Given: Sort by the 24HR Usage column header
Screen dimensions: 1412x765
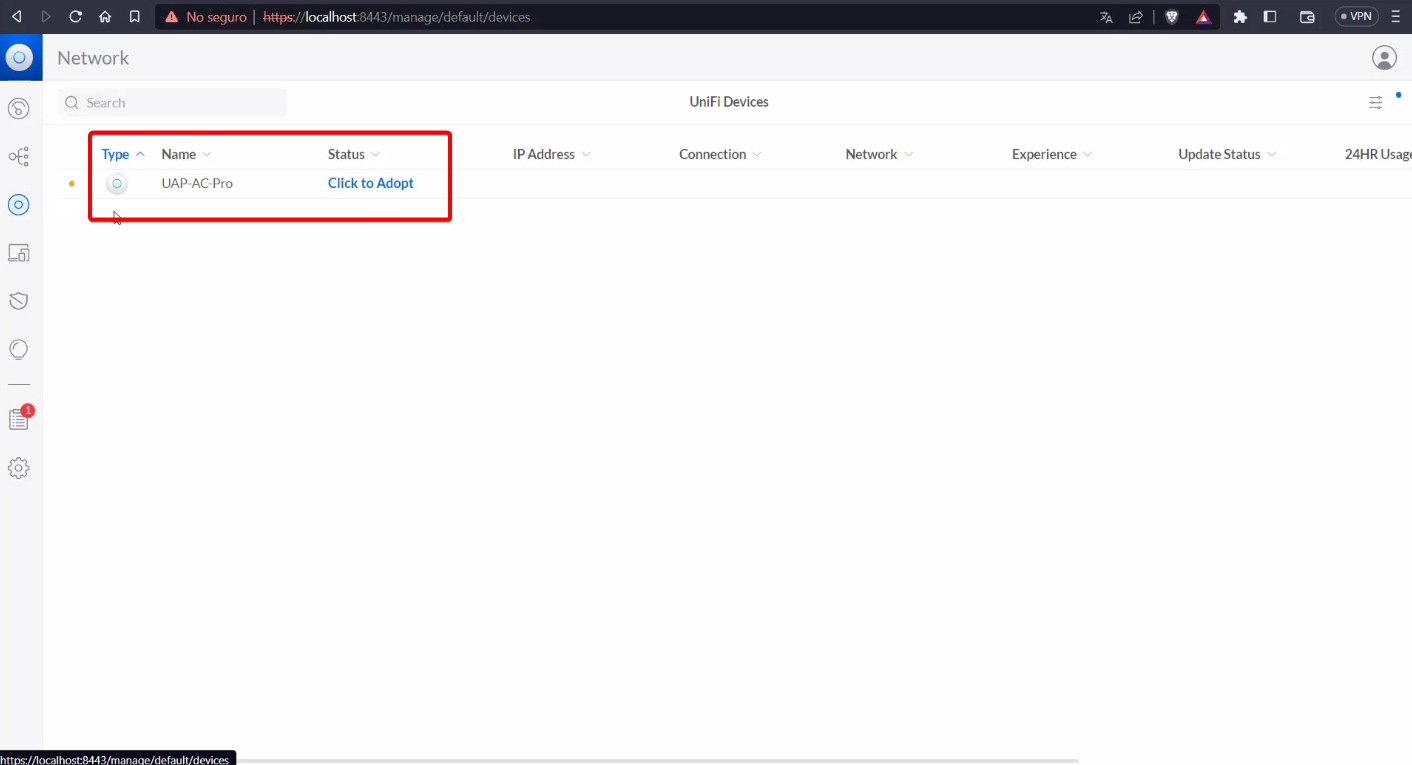Looking at the screenshot, I should point(1378,154).
